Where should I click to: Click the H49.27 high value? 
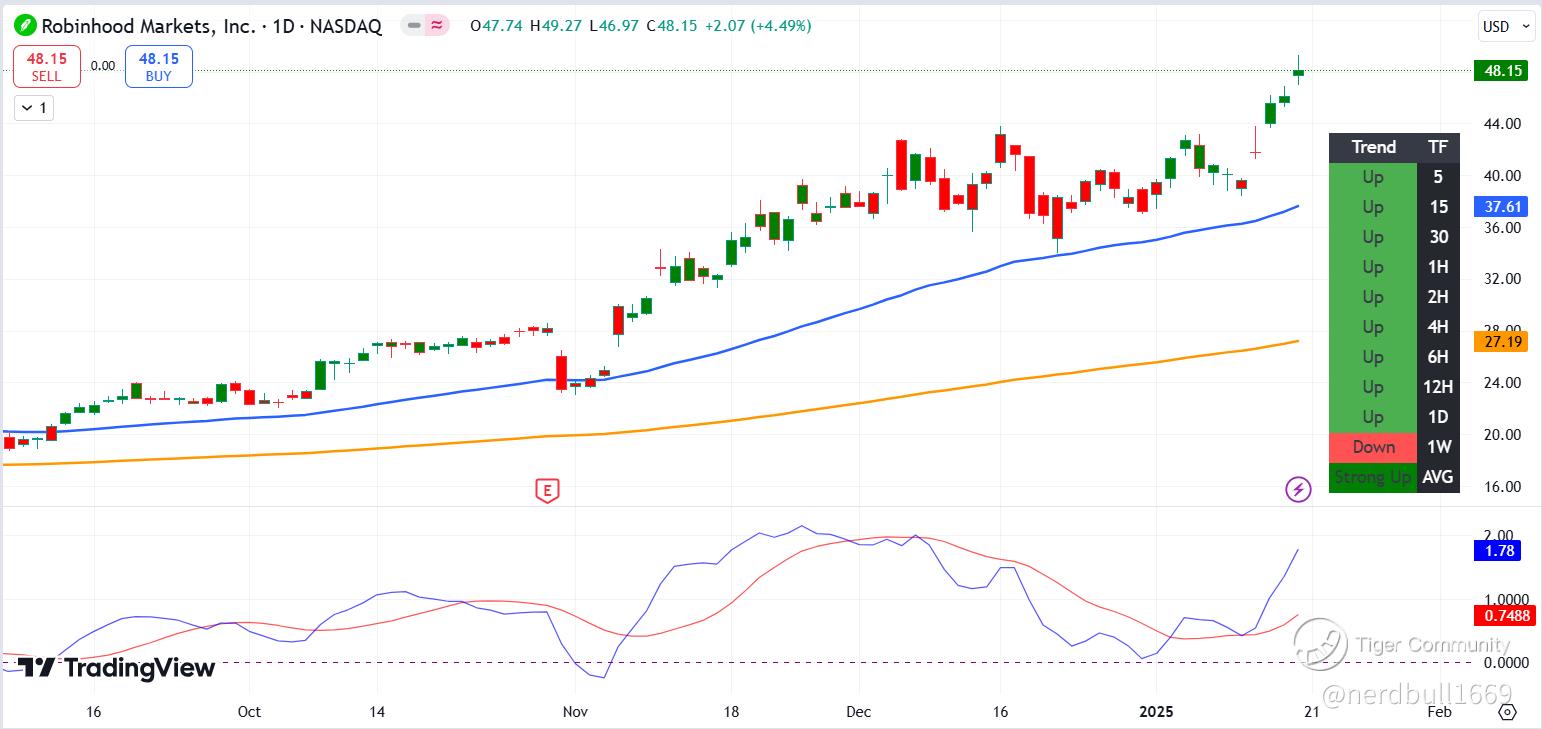tap(557, 26)
